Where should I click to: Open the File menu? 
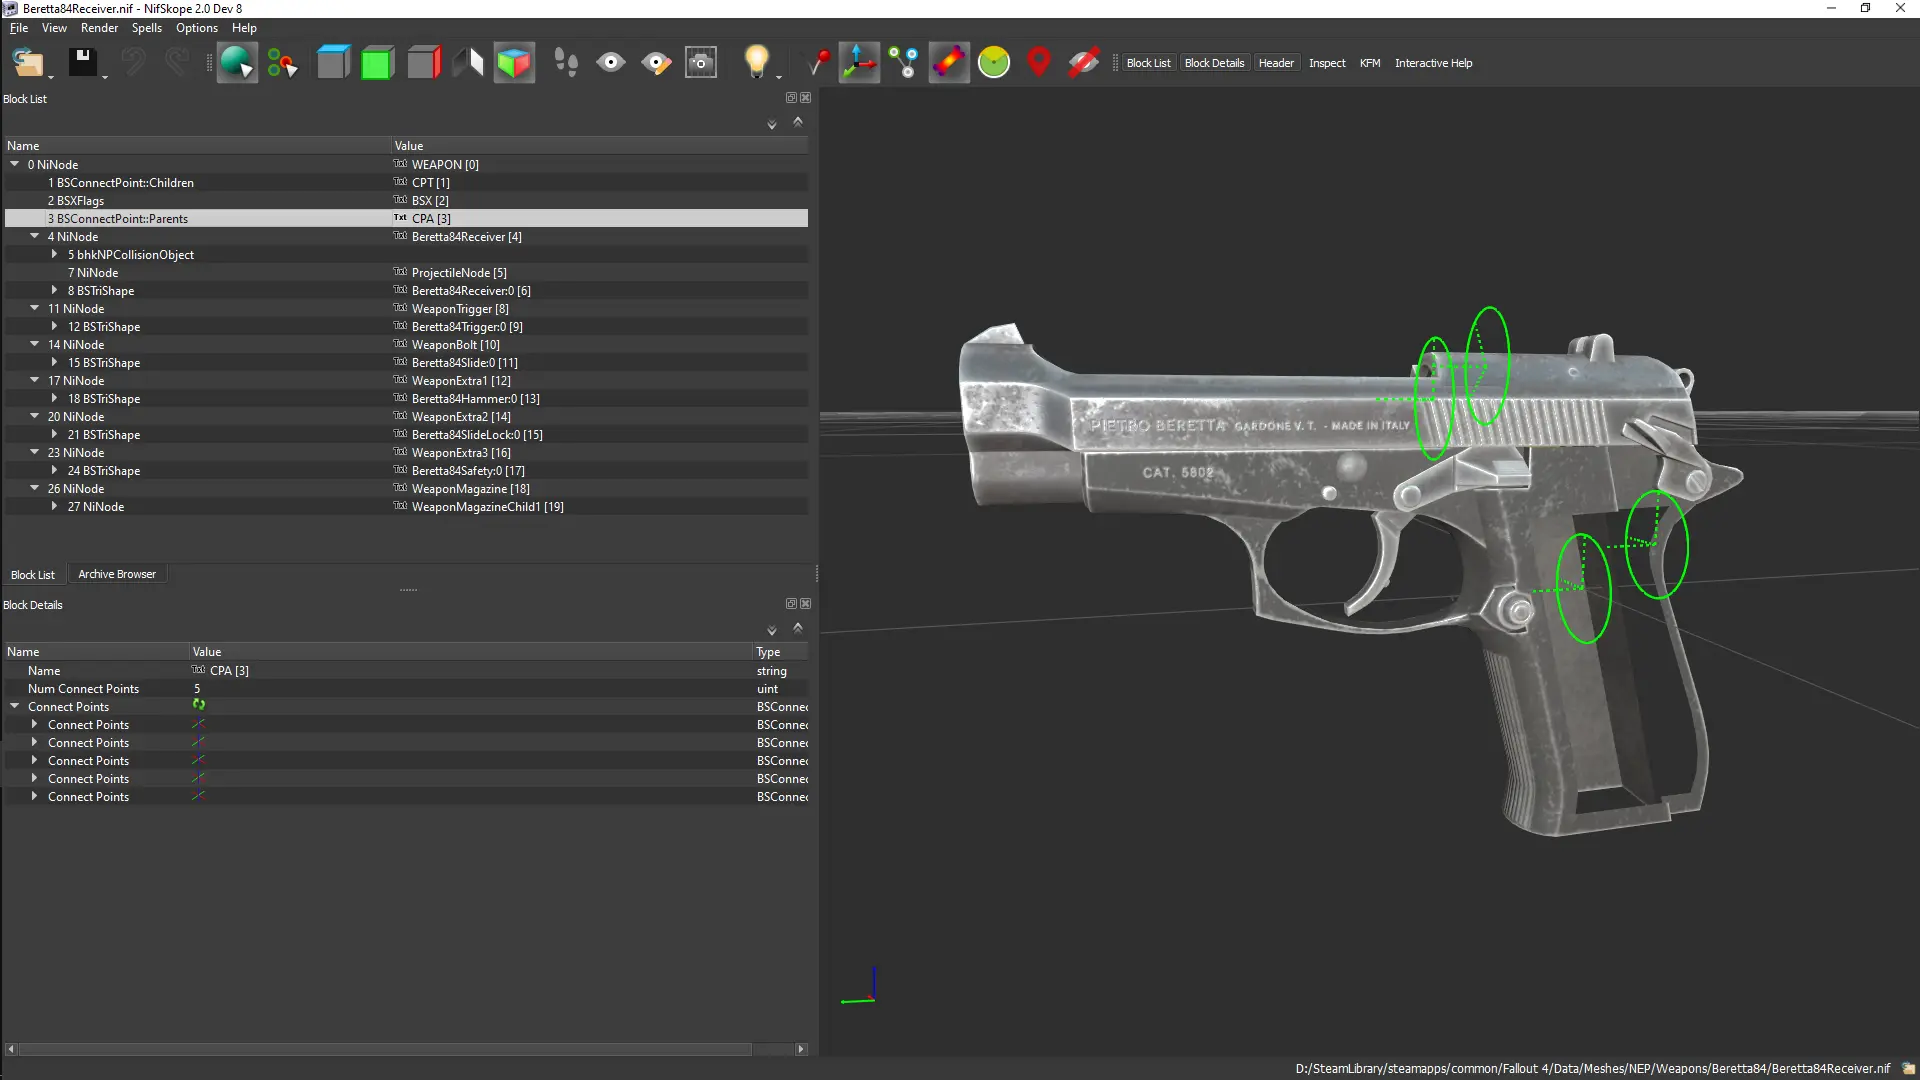(x=19, y=28)
